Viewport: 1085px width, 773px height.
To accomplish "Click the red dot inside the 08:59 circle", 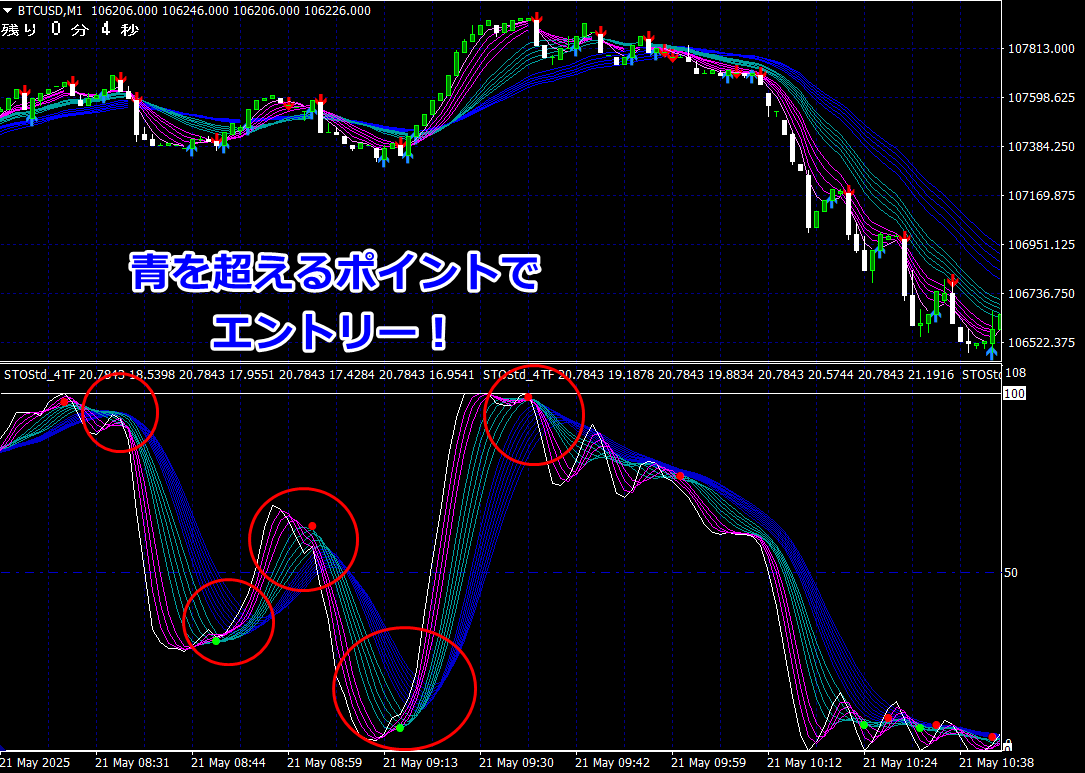I will pos(312,526).
